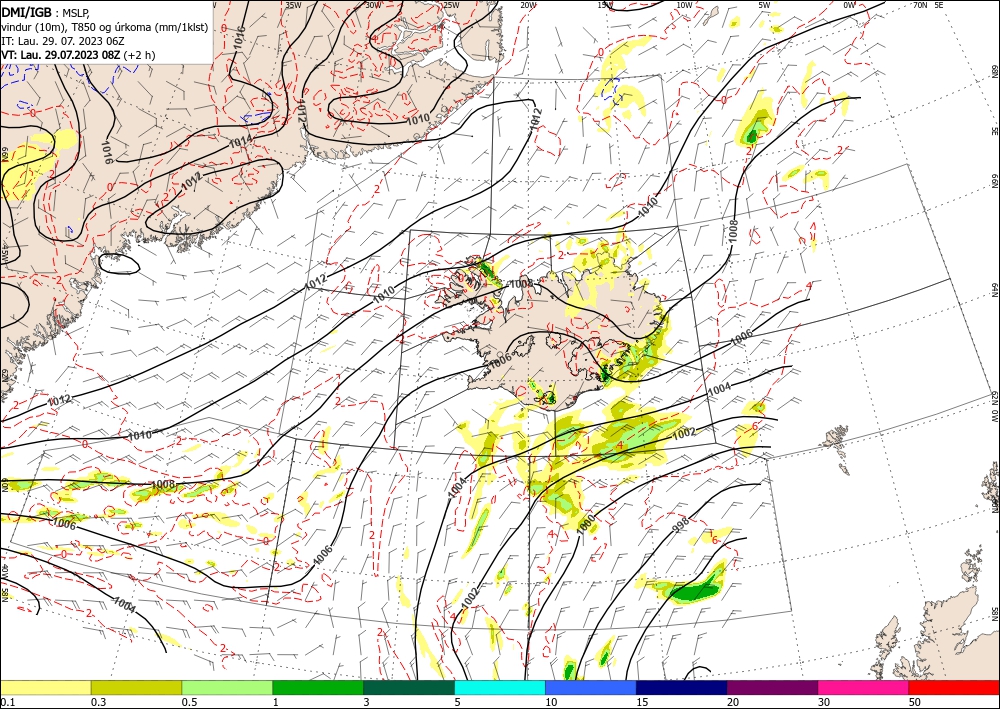Viewport: 1000px width, 709px height.
Task: Click the 'IT: Lau. 29. 07. 2023 06Z' line
Action: pos(62,41)
